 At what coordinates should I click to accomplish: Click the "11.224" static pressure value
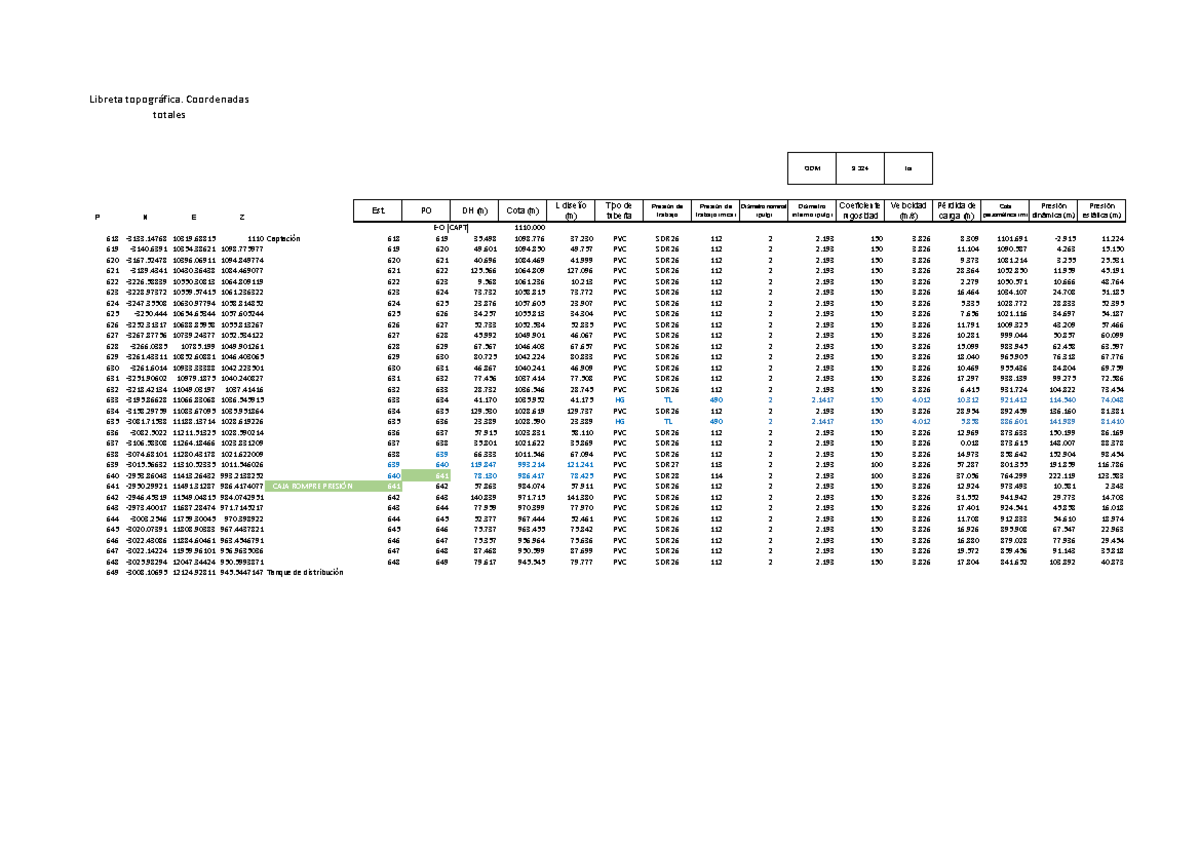coord(1112,239)
